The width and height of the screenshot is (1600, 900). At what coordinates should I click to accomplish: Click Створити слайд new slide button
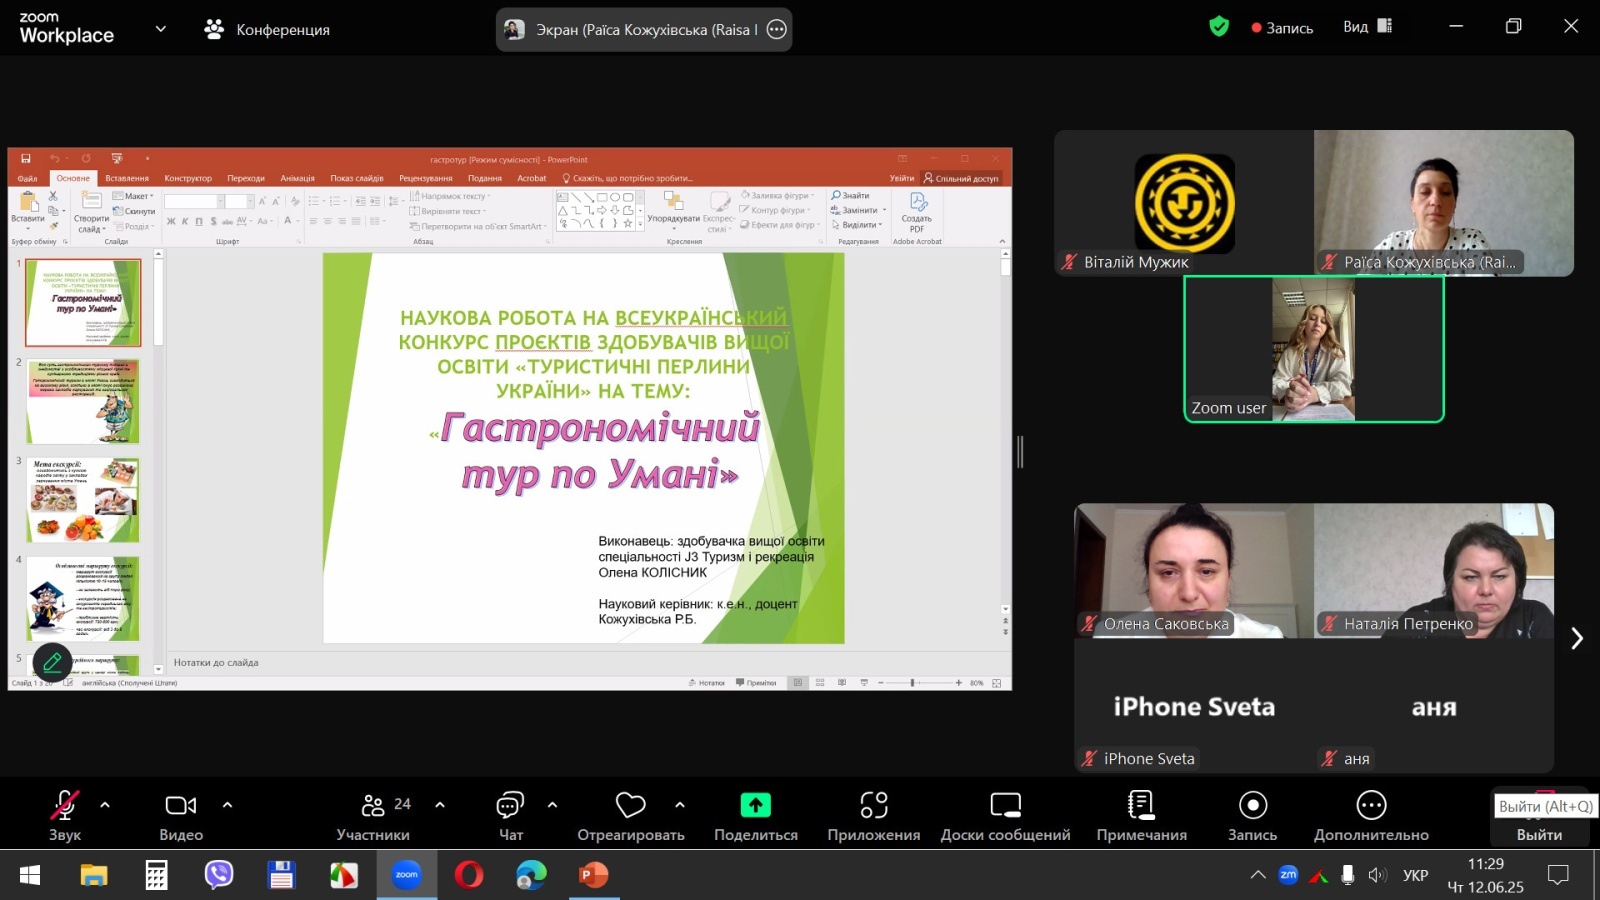pos(91,213)
